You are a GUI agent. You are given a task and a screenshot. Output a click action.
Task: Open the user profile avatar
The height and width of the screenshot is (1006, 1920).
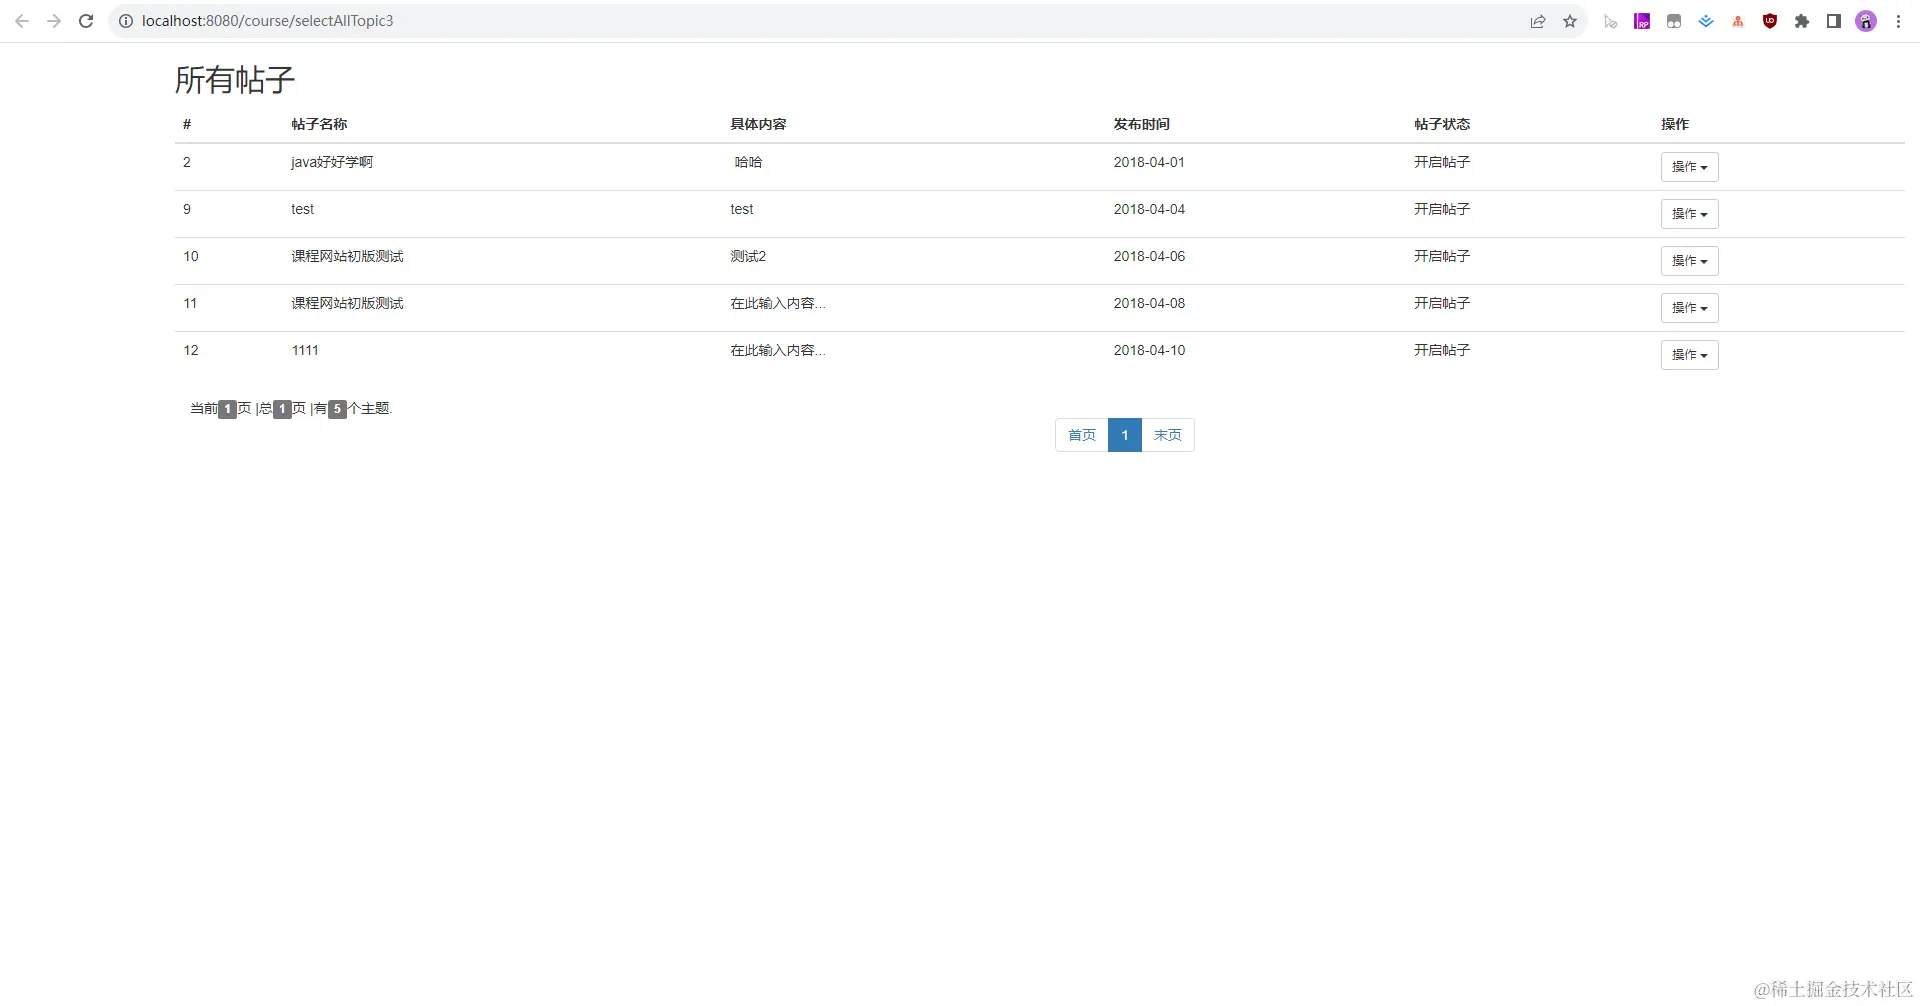click(1866, 21)
